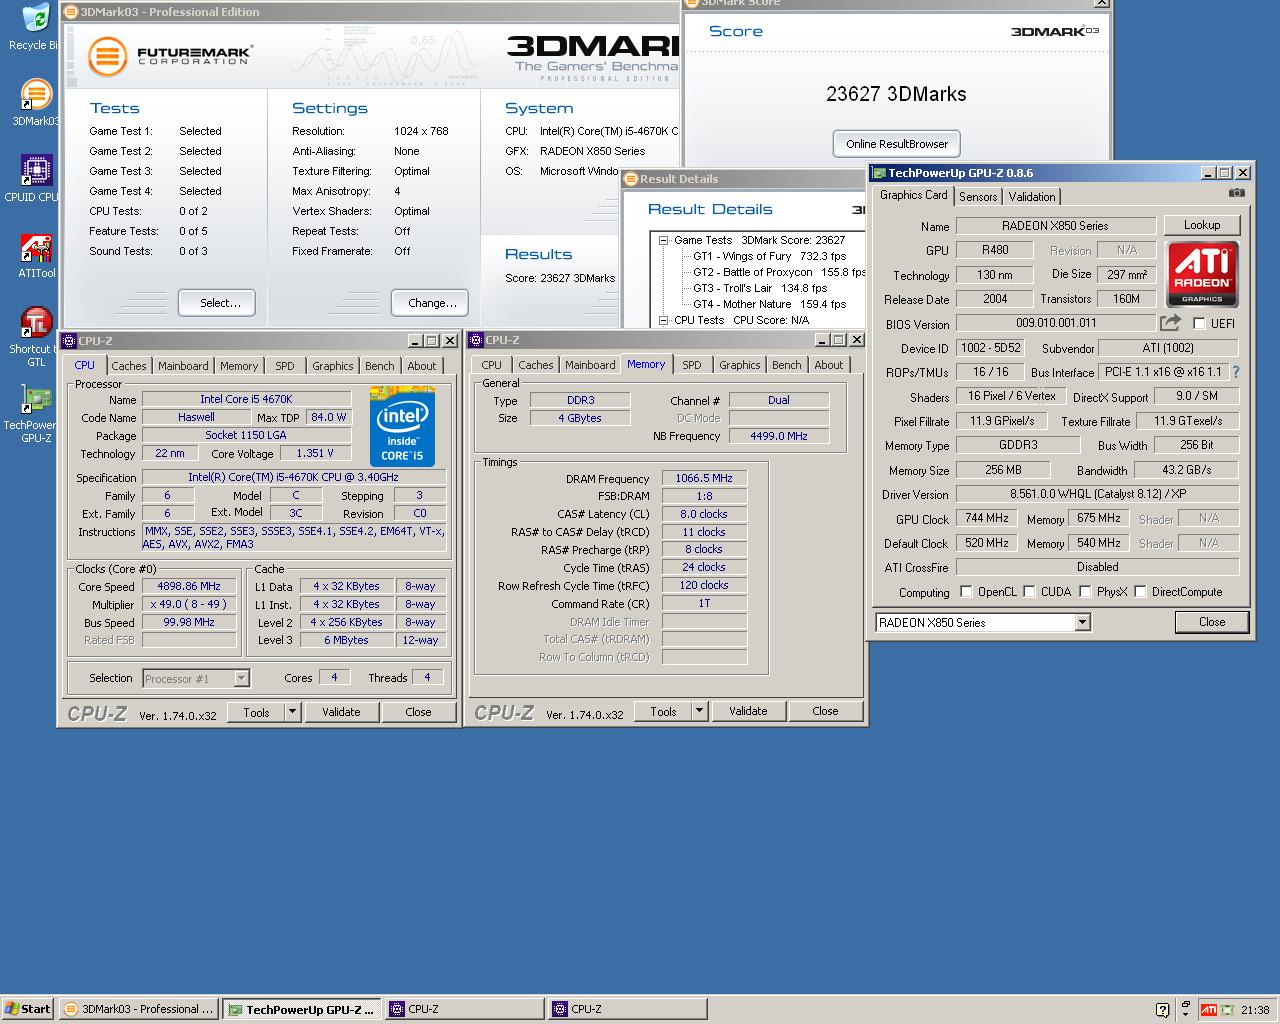Open the Mainboard tab in left CPU-Z

[183, 366]
